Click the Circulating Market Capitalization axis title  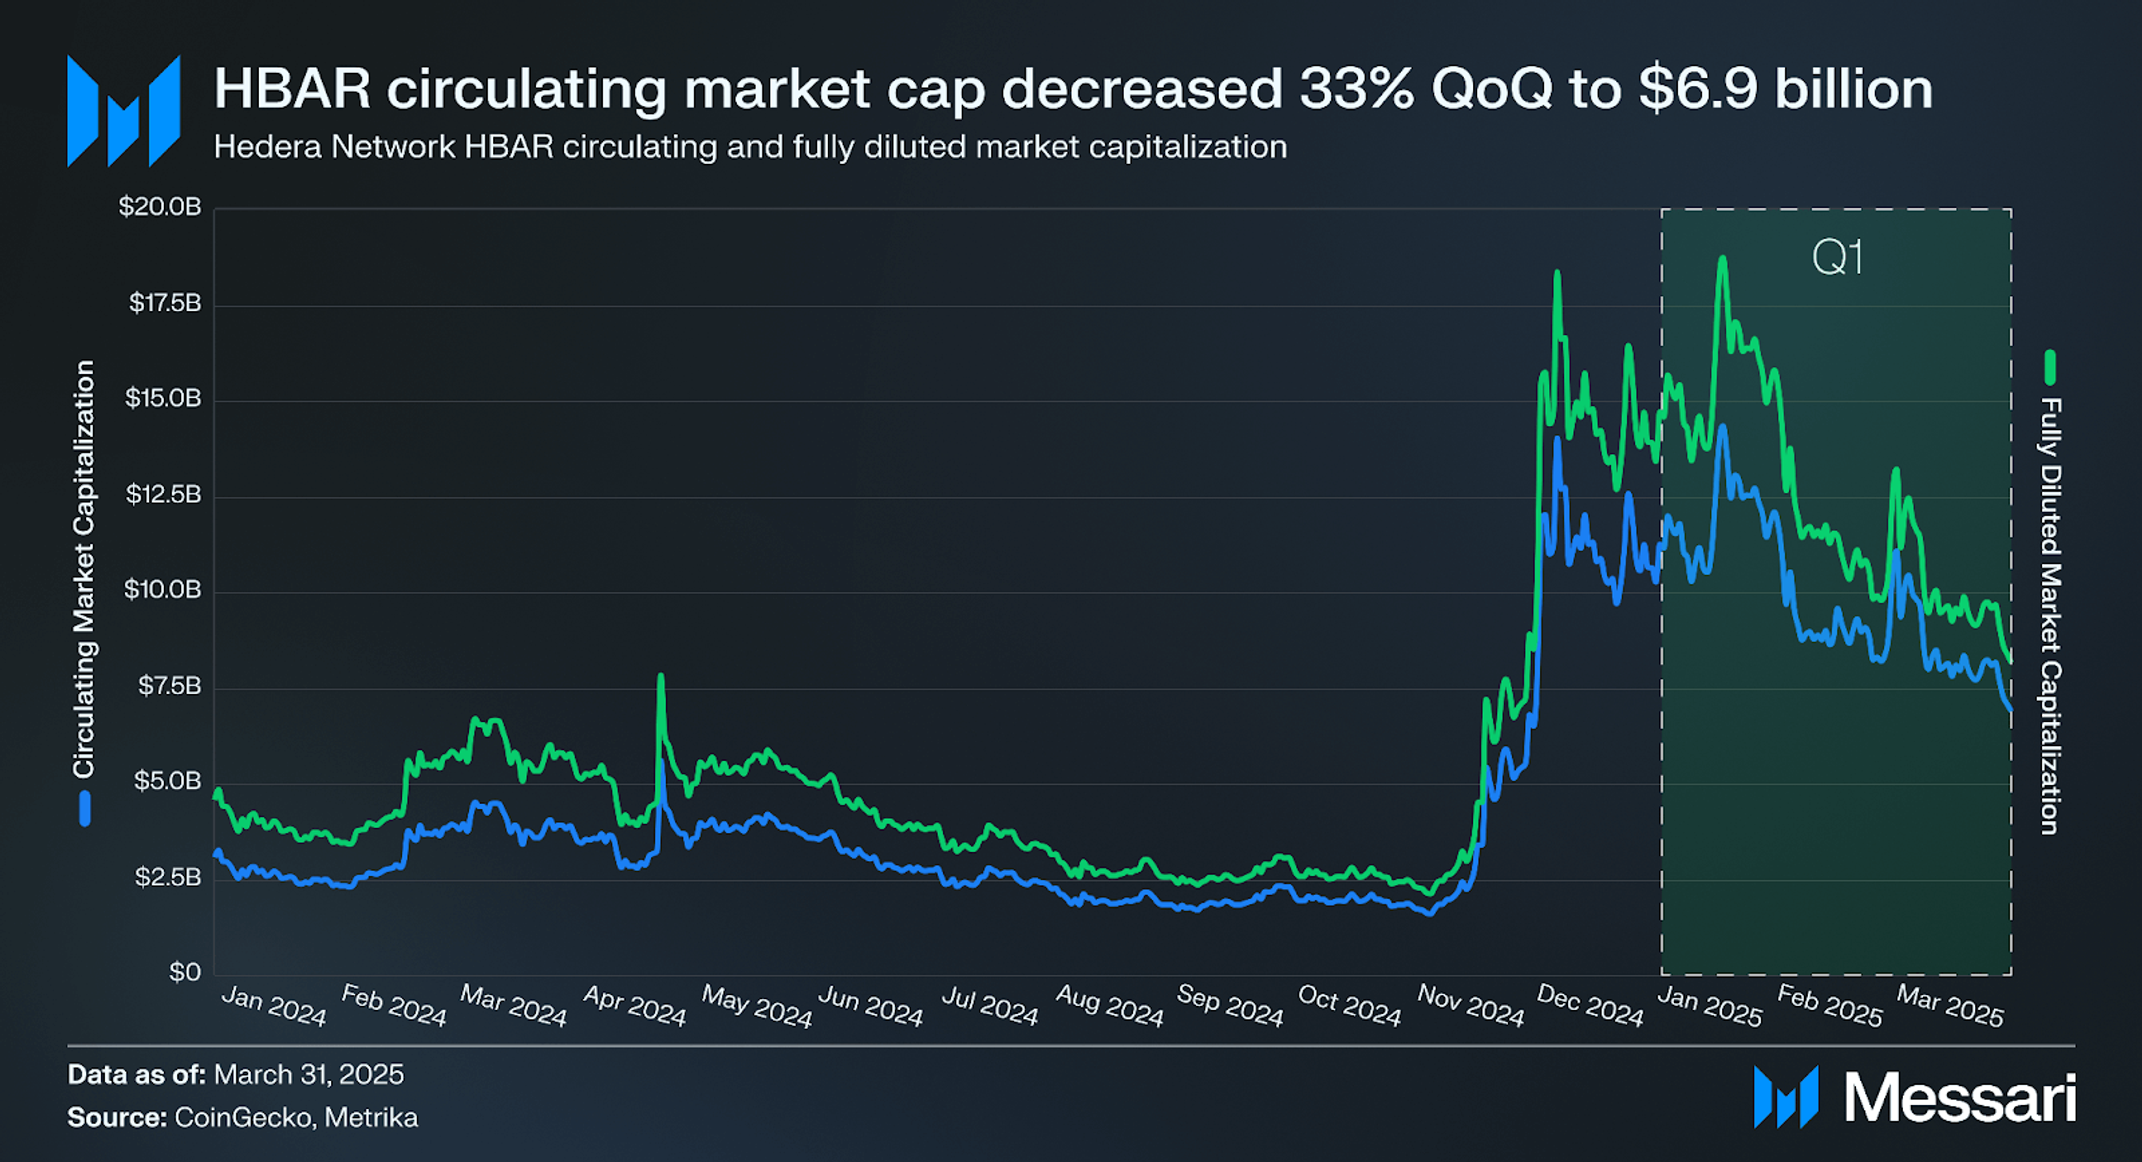pyautogui.click(x=84, y=570)
